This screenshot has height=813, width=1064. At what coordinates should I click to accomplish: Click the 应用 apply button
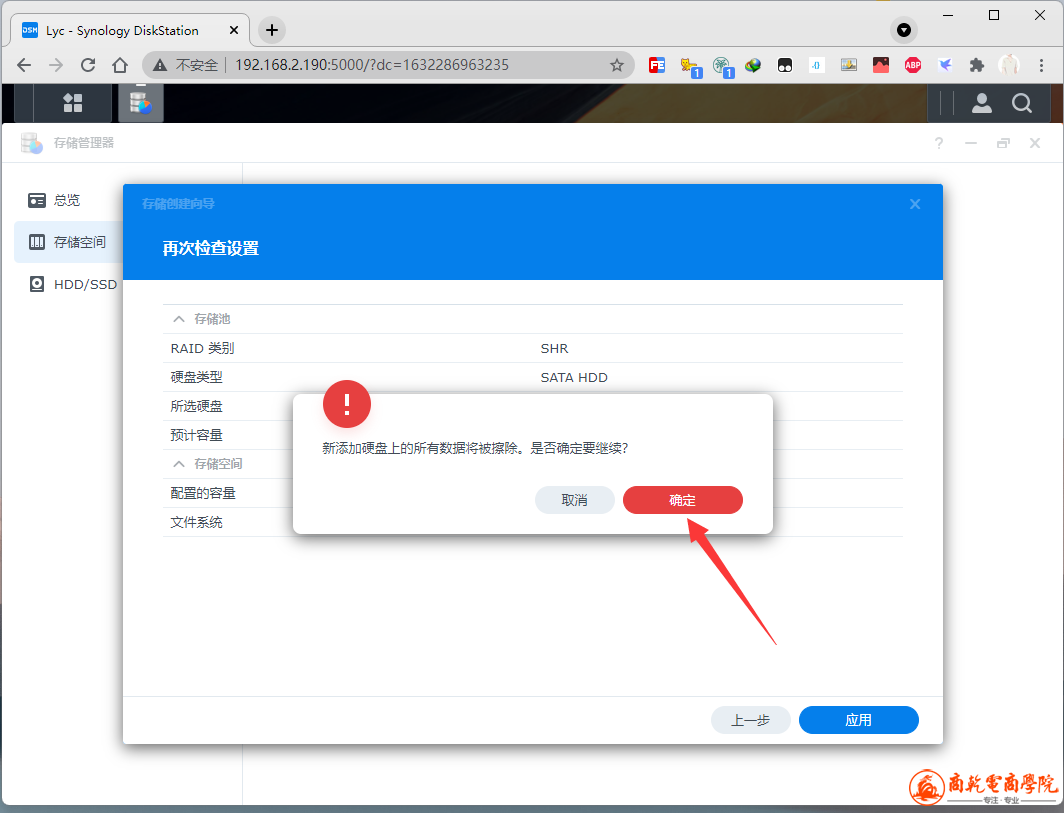click(x=858, y=720)
